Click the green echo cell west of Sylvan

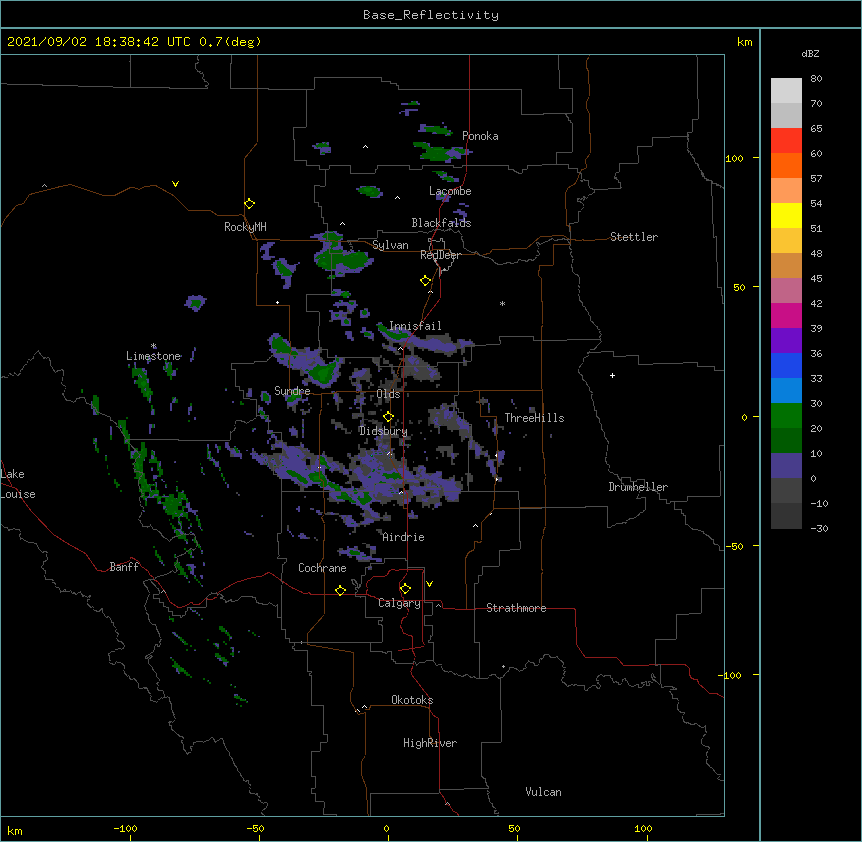(x=344, y=259)
